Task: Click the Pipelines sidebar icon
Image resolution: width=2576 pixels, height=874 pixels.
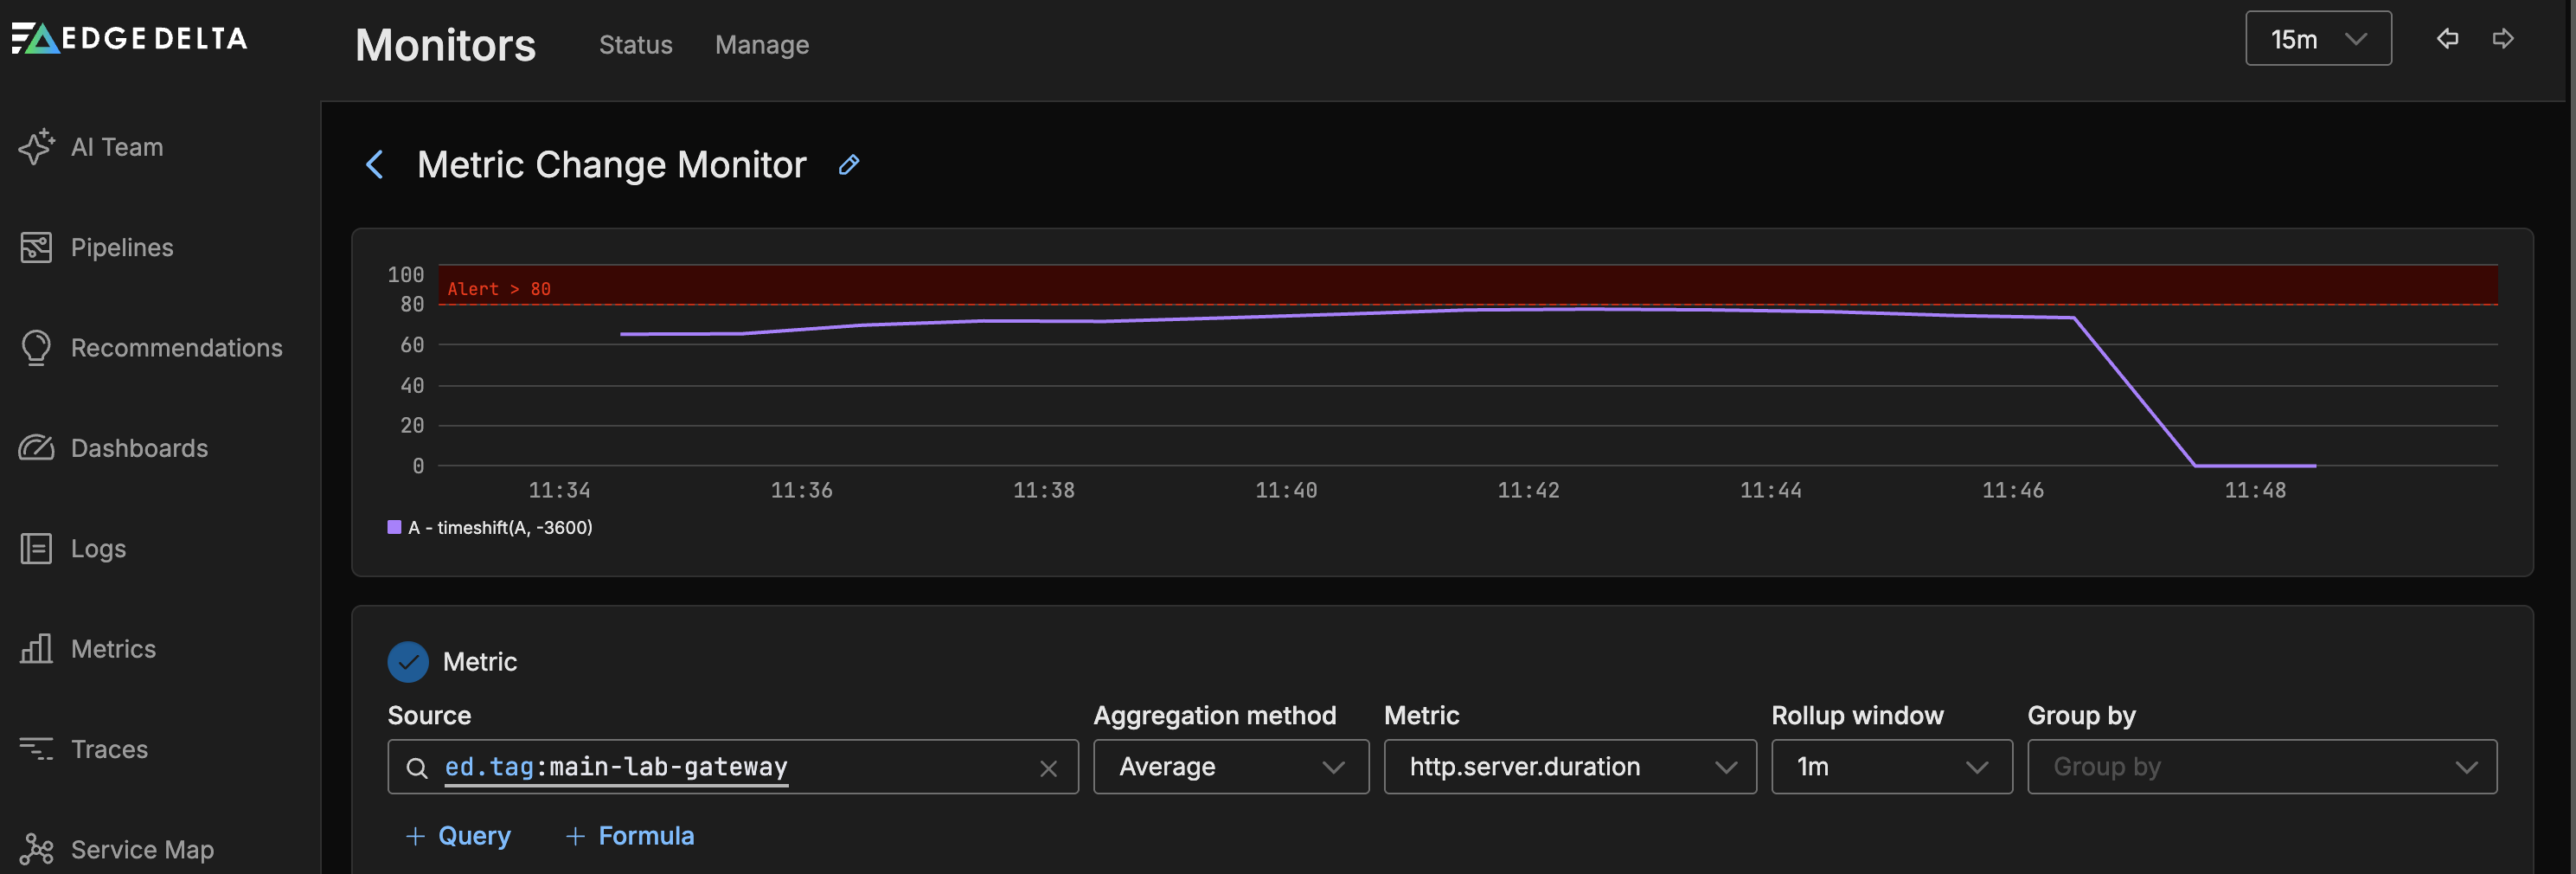Action: pos(36,247)
